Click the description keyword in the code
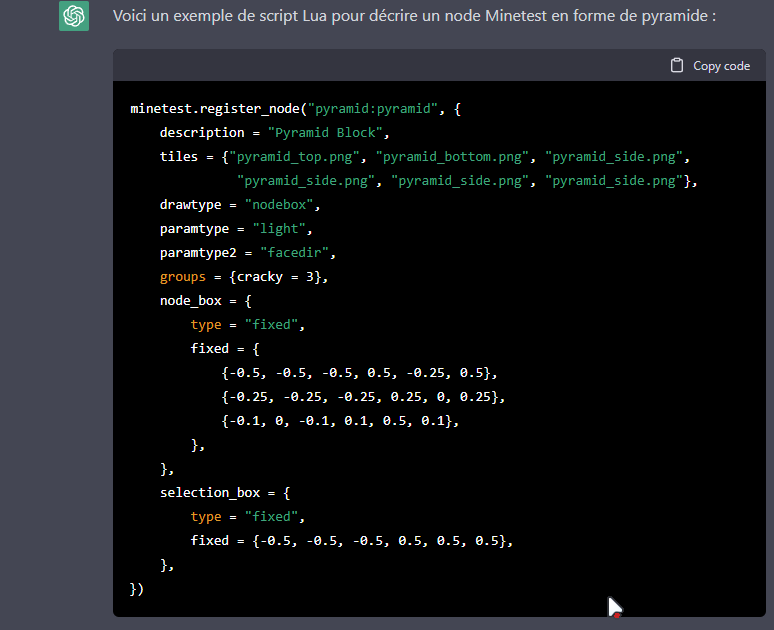Screen dimensions: 774x630 [202, 133]
